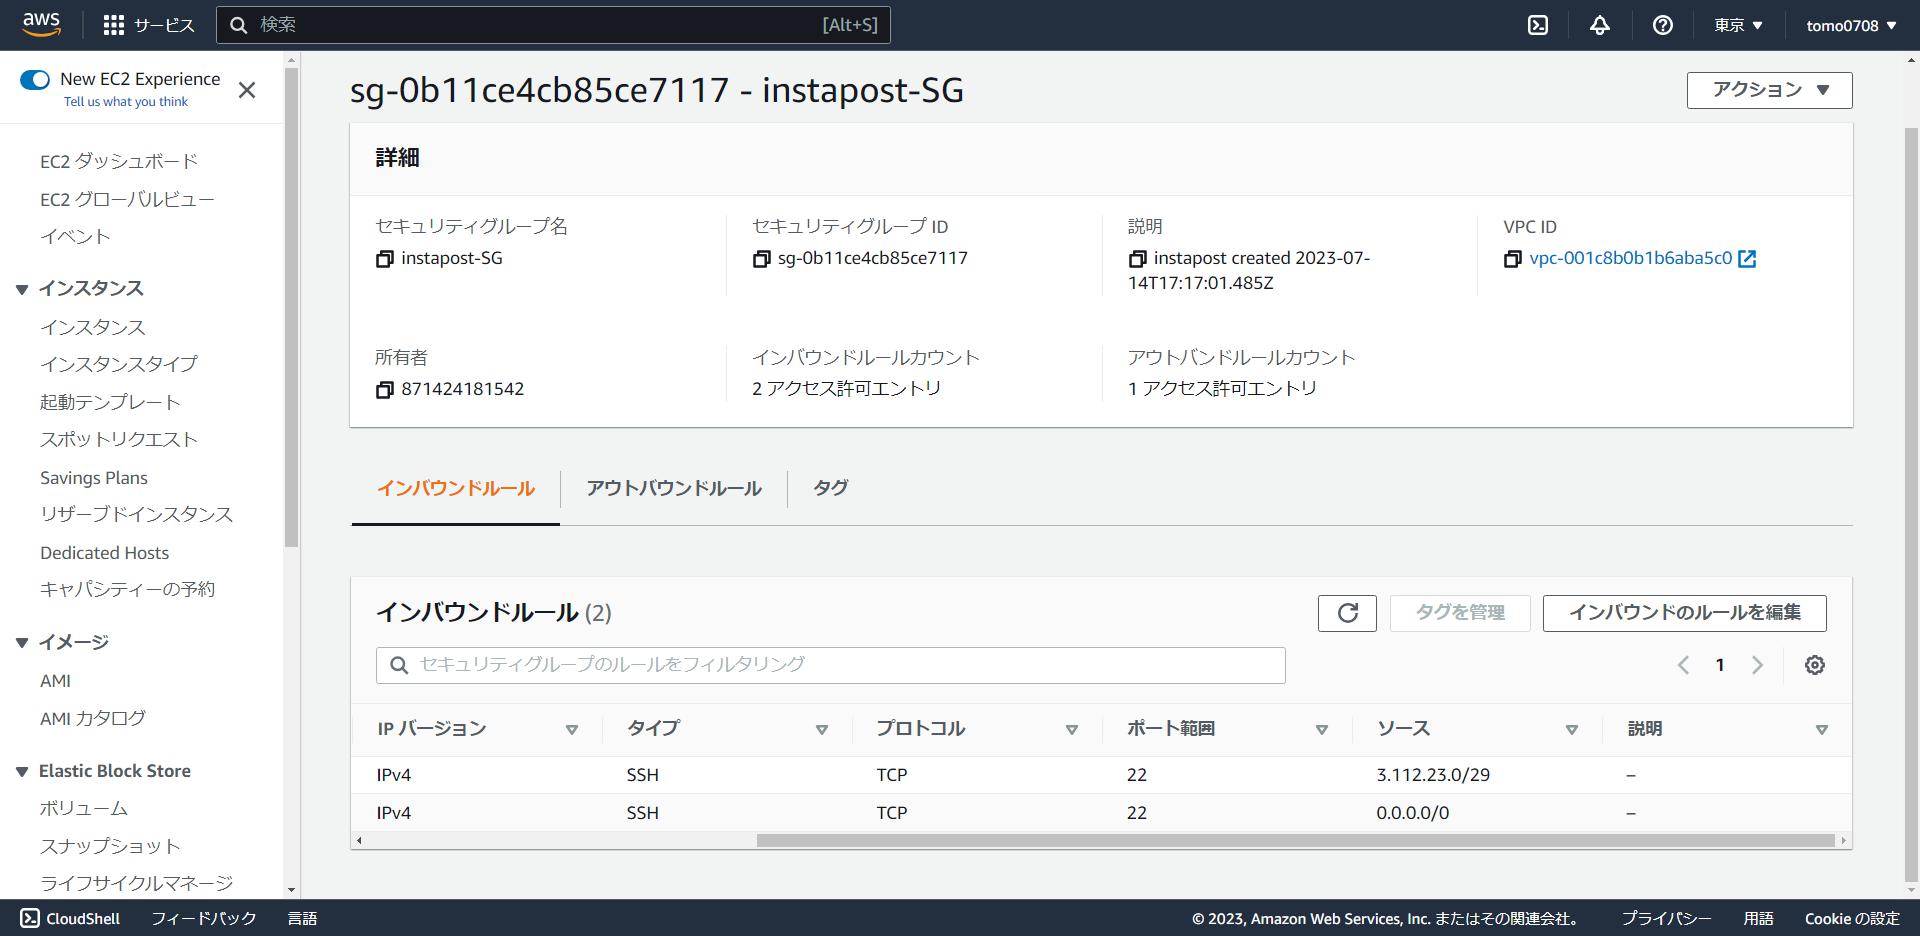Viewport: 1920px width, 936px height.
Task: Refresh the inbound rules table
Action: [x=1347, y=613]
